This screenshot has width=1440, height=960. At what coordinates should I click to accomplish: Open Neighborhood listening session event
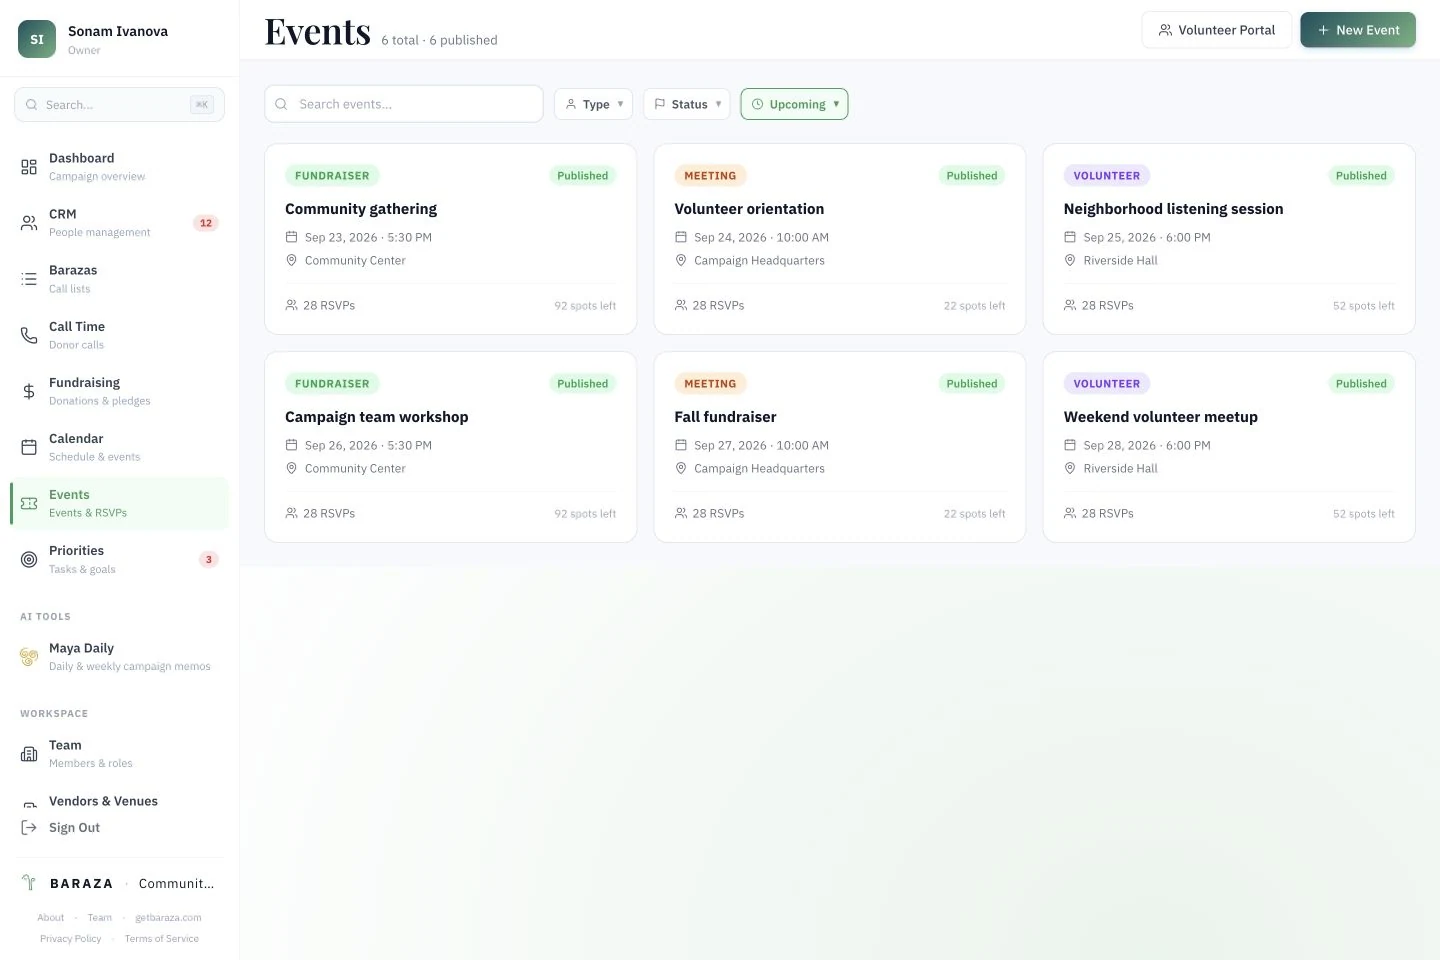1229,239
